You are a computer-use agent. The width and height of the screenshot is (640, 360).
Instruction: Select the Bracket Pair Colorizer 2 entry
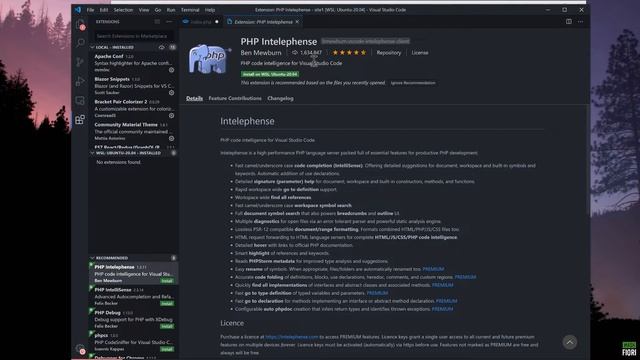(133, 109)
